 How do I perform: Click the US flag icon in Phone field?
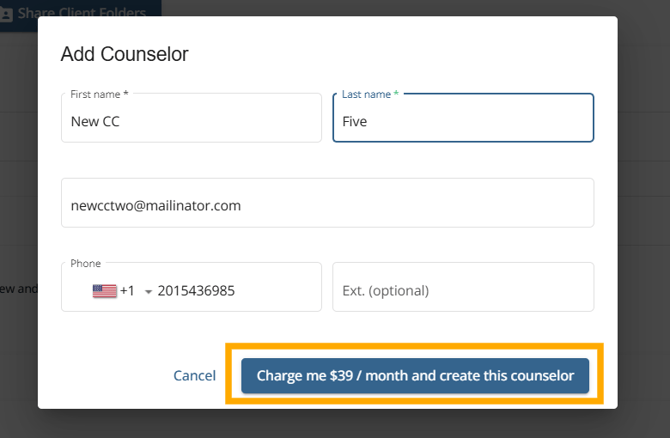tap(105, 291)
